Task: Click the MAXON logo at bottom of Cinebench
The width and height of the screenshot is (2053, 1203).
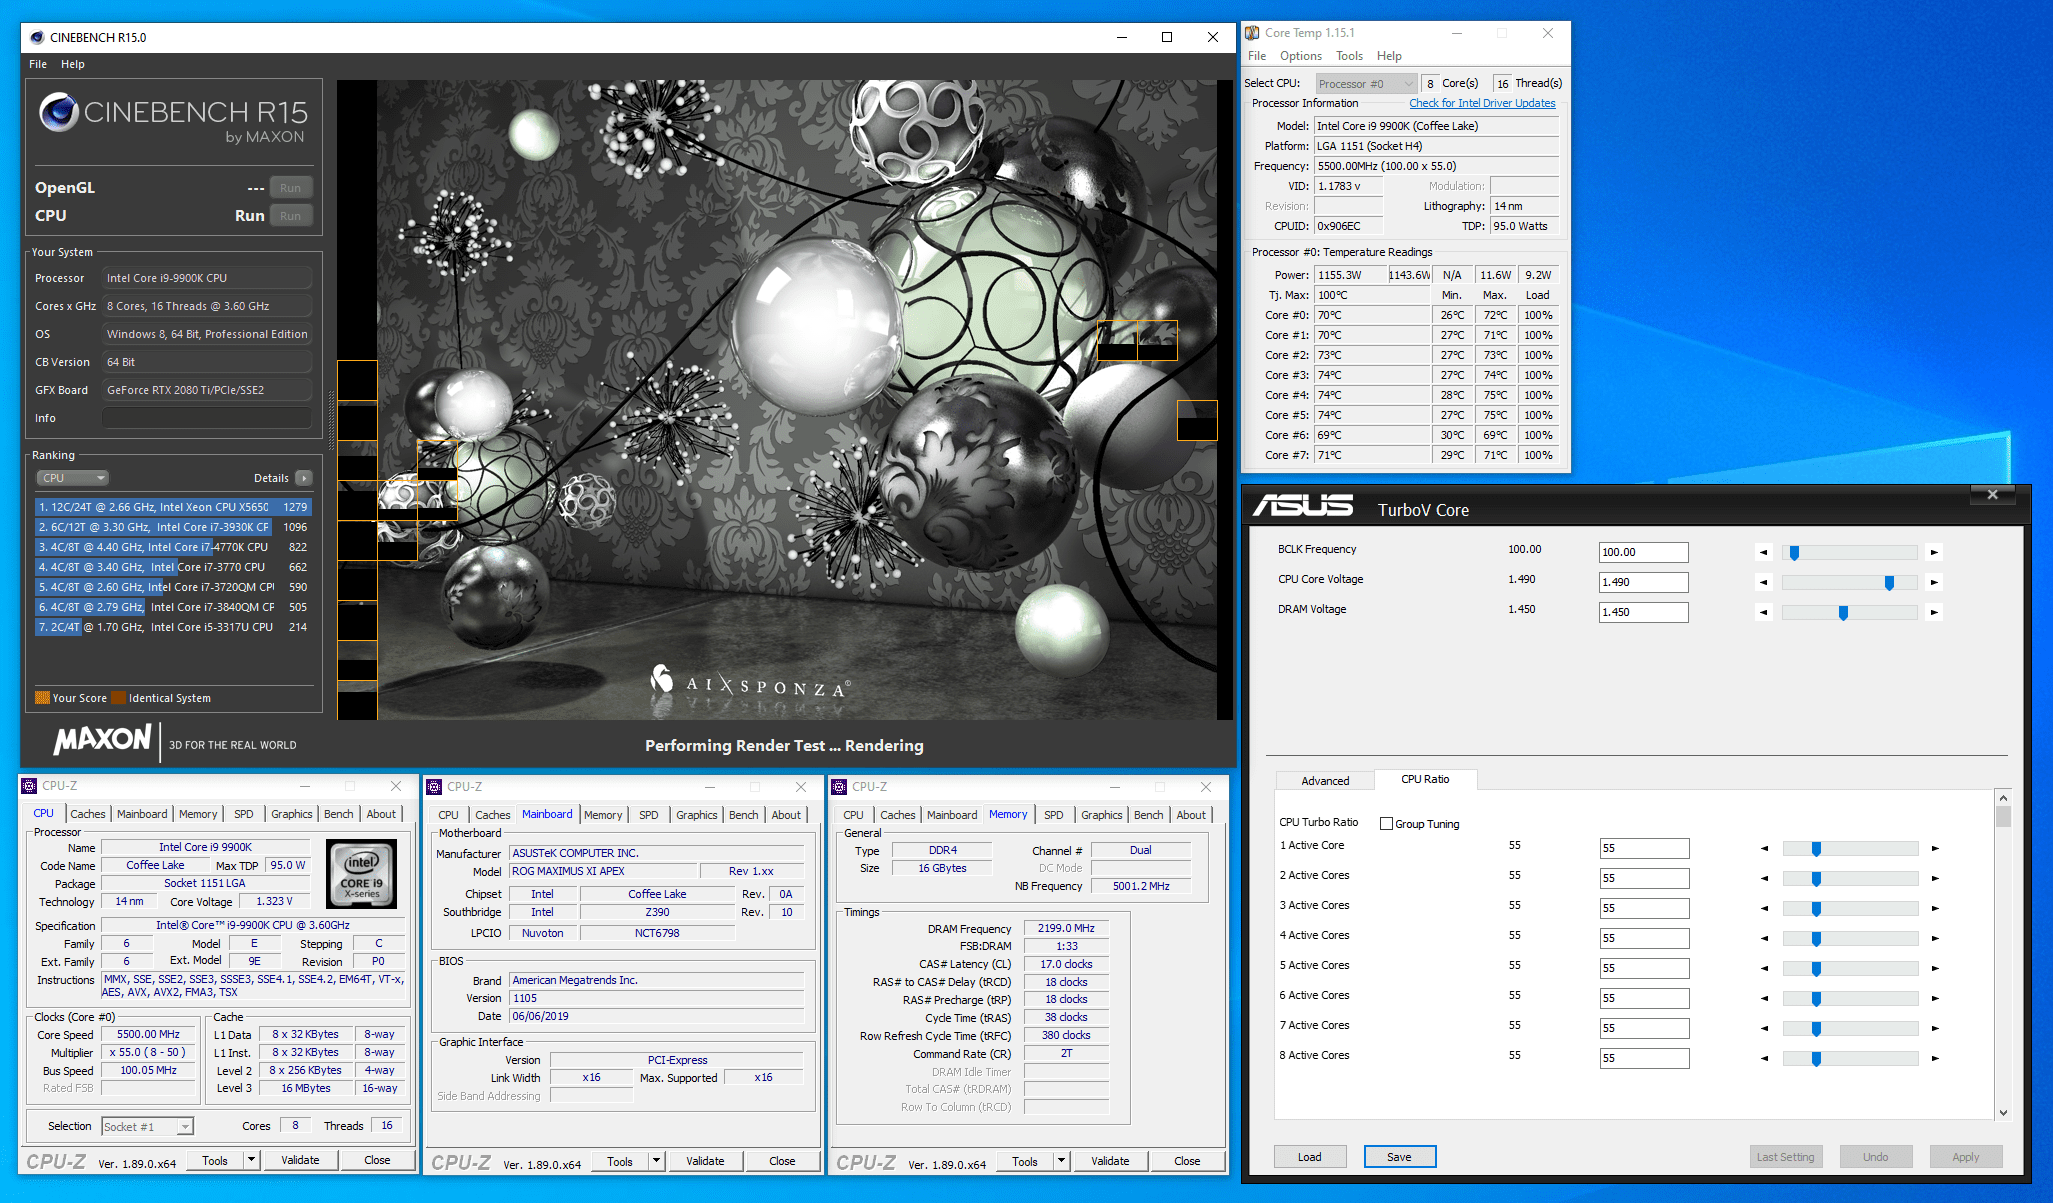Action: (102, 740)
